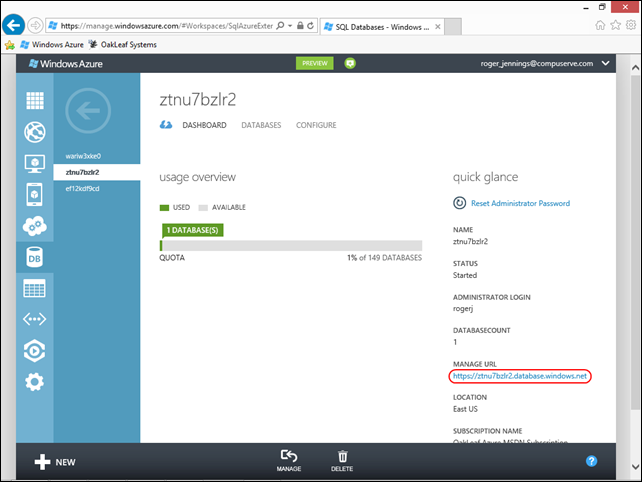This screenshot has width=642, height=482.
Task: Click the Manage button in bottom bar
Action: [x=289, y=461]
